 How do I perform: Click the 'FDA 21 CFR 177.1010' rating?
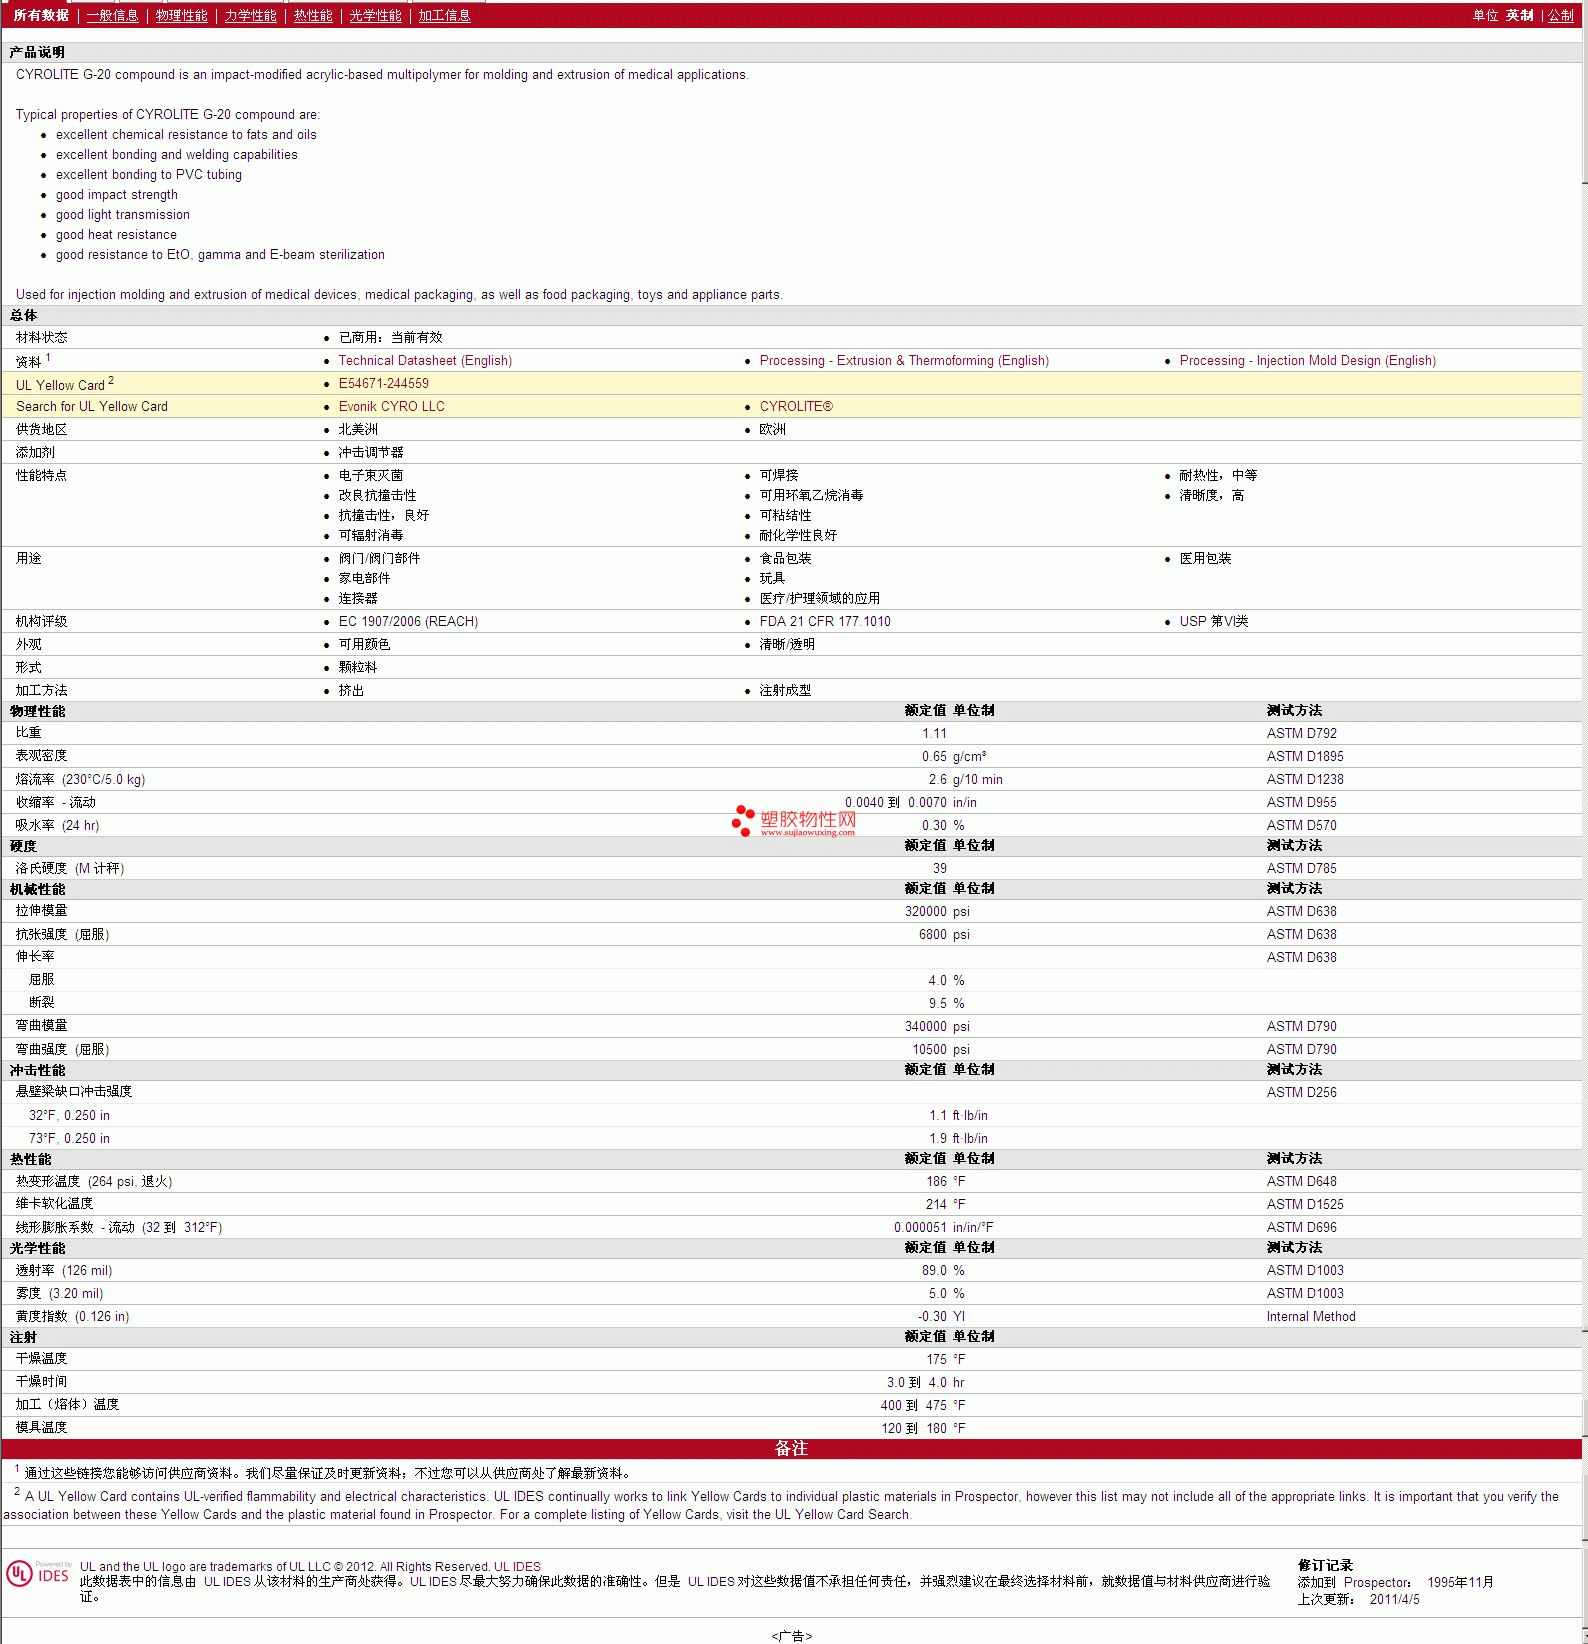[x=825, y=622]
